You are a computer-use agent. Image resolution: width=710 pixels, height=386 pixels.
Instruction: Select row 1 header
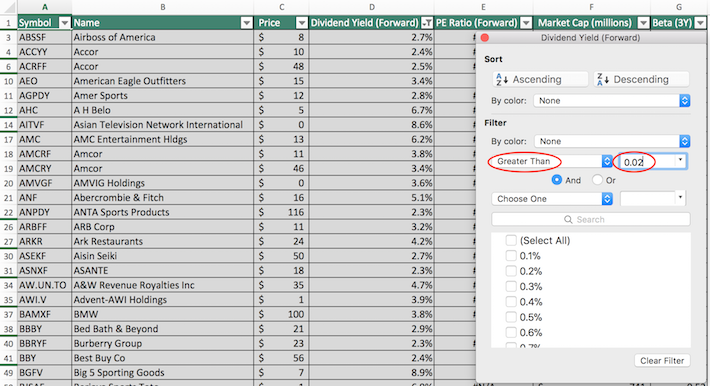tap(9, 23)
